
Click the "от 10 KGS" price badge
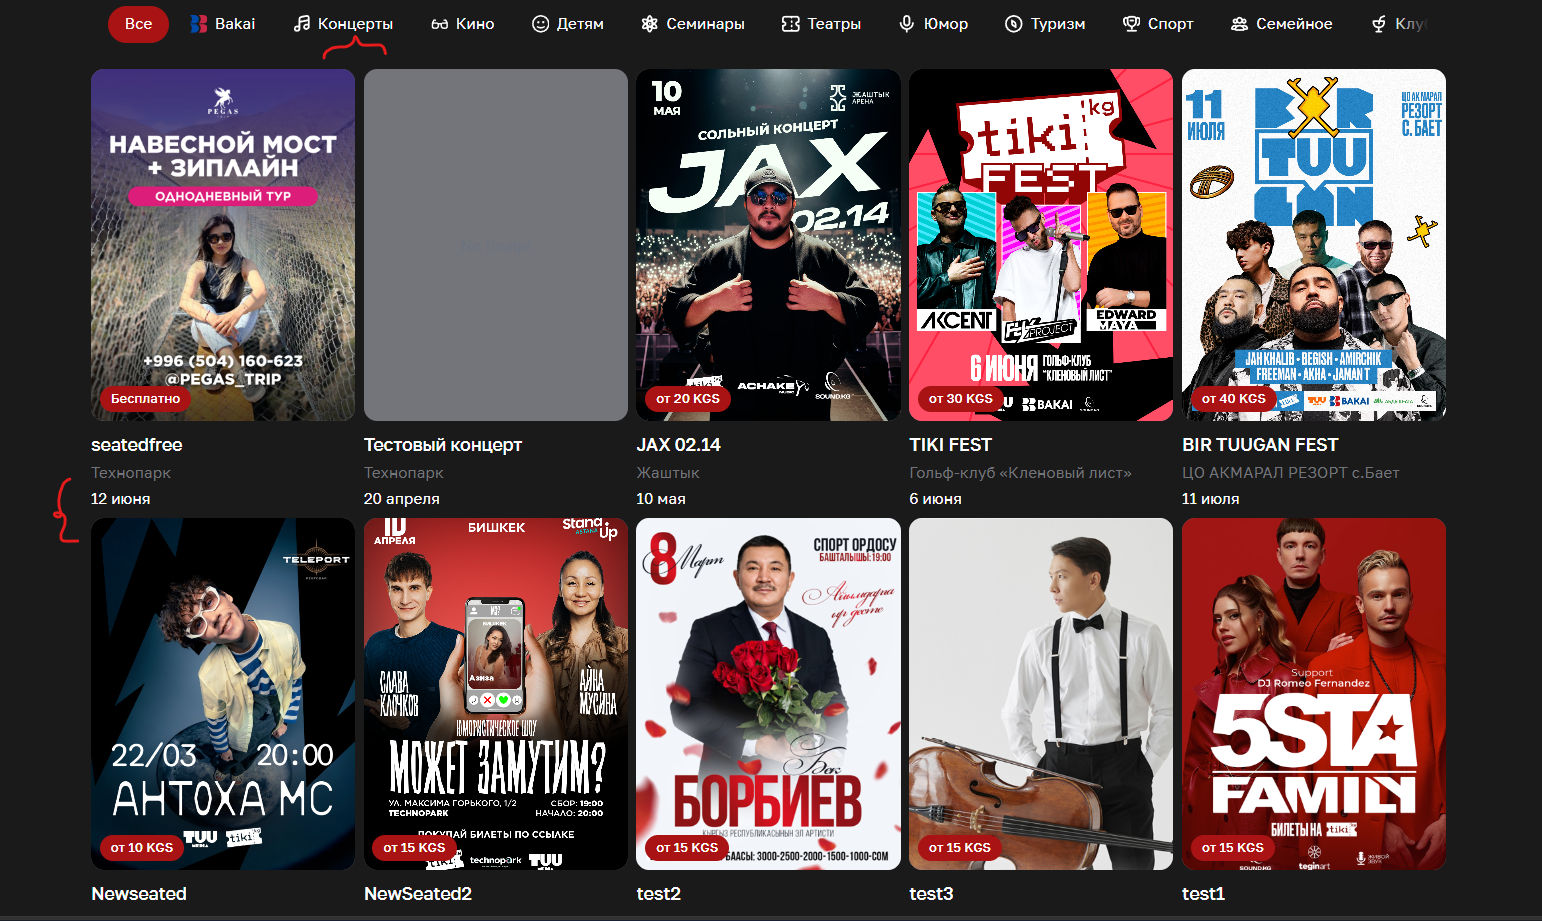point(142,847)
